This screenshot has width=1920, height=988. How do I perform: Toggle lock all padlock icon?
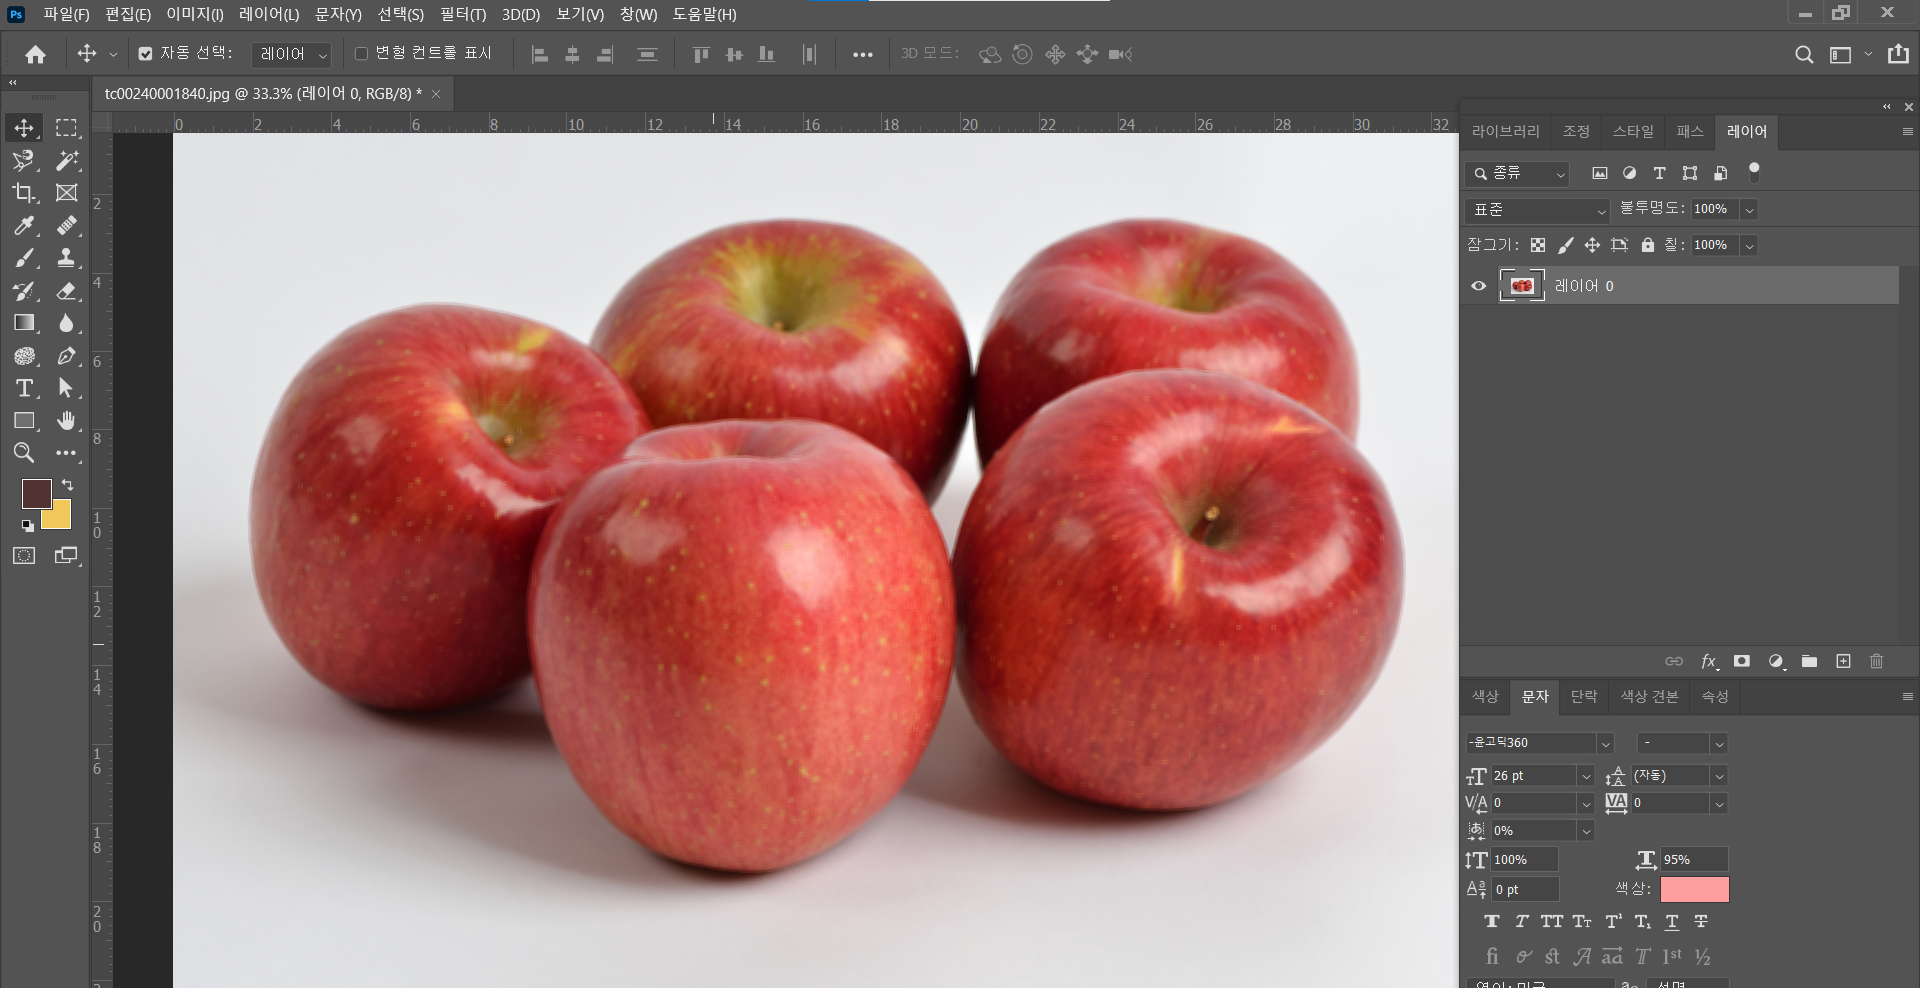(x=1647, y=245)
